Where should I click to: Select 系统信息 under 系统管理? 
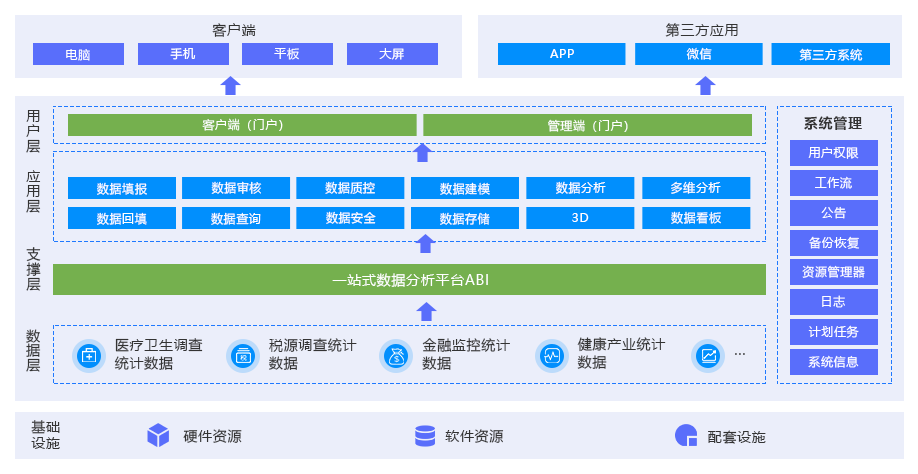click(834, 362)
